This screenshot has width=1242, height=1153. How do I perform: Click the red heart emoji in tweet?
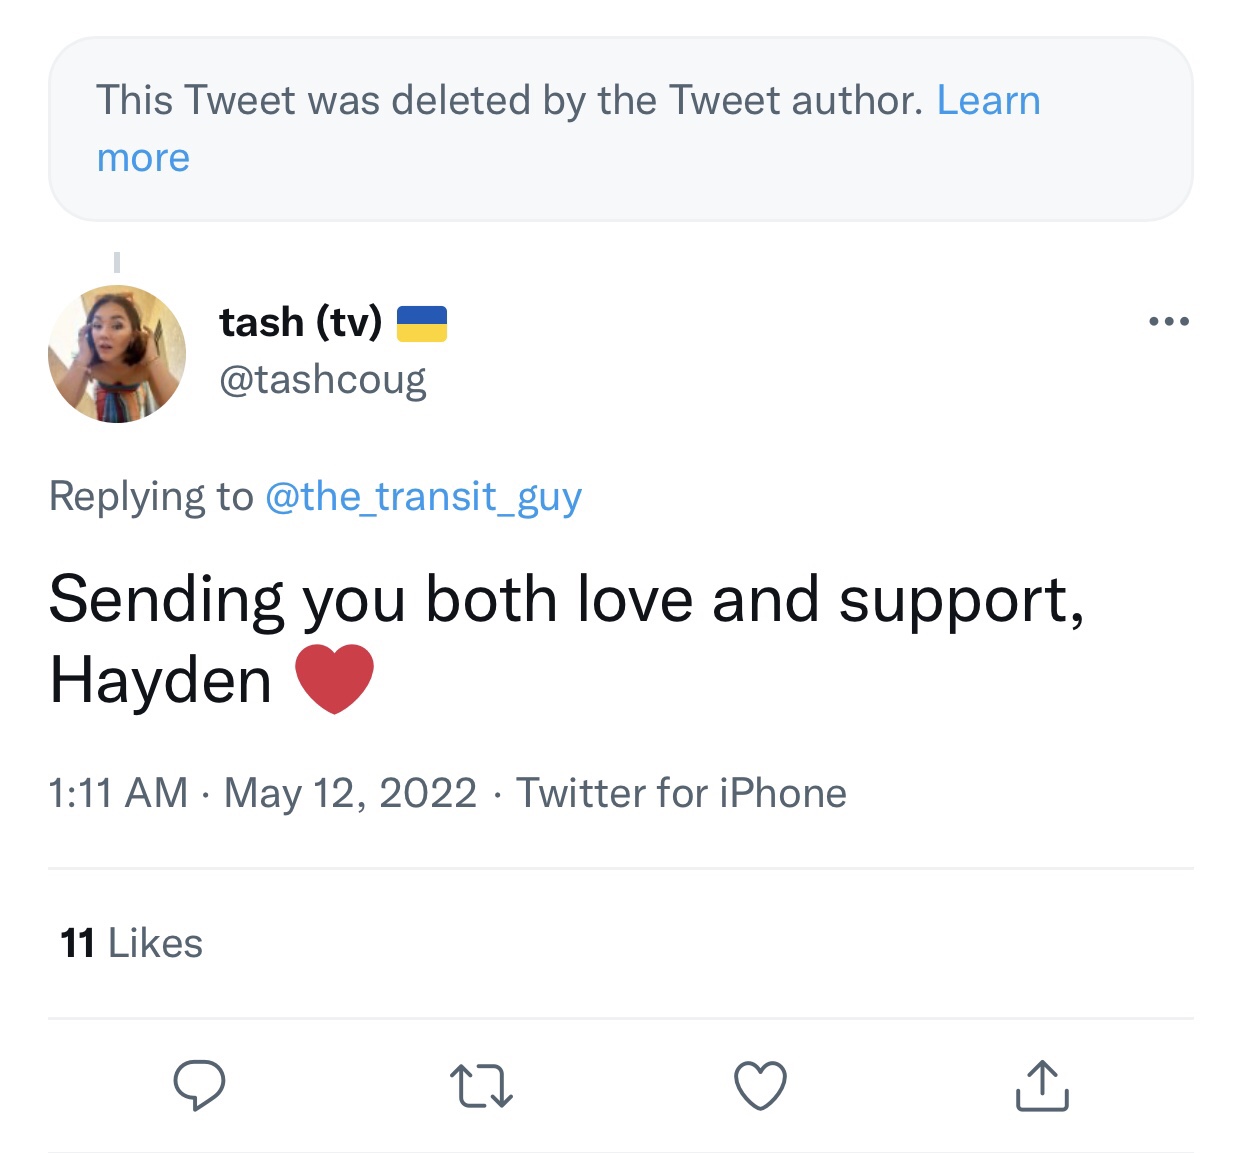[335, 680]
